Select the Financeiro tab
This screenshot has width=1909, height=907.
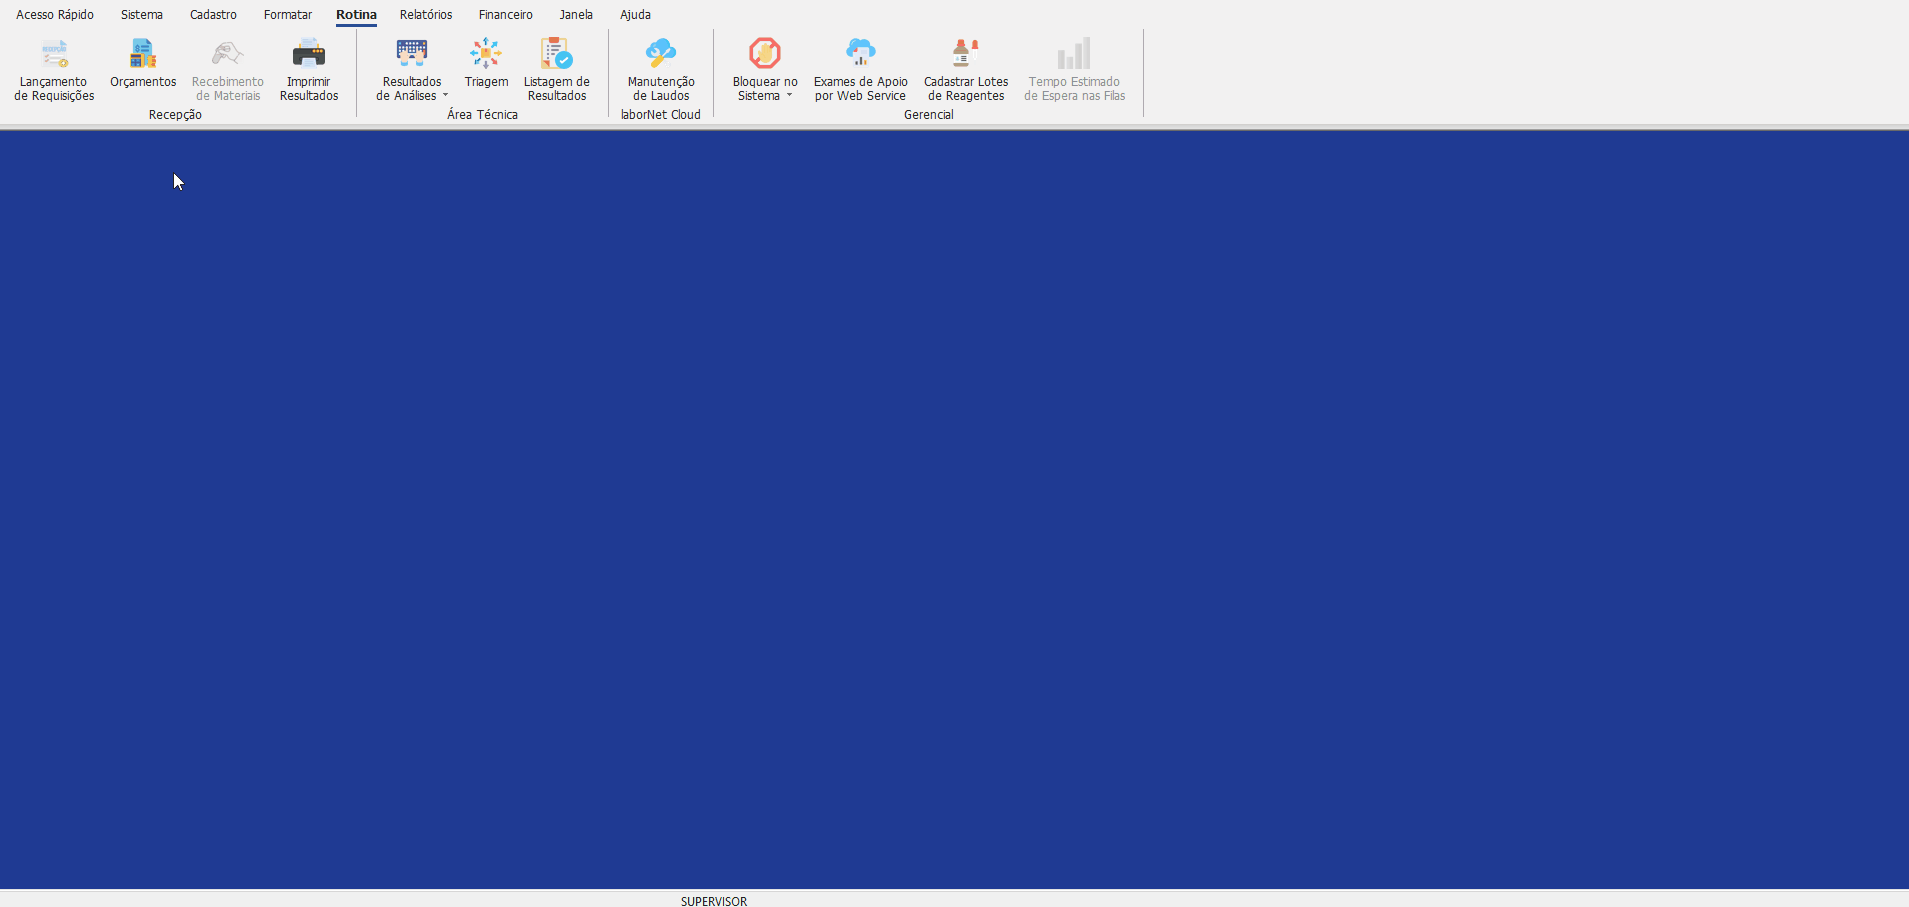click(x=505, y=15)
